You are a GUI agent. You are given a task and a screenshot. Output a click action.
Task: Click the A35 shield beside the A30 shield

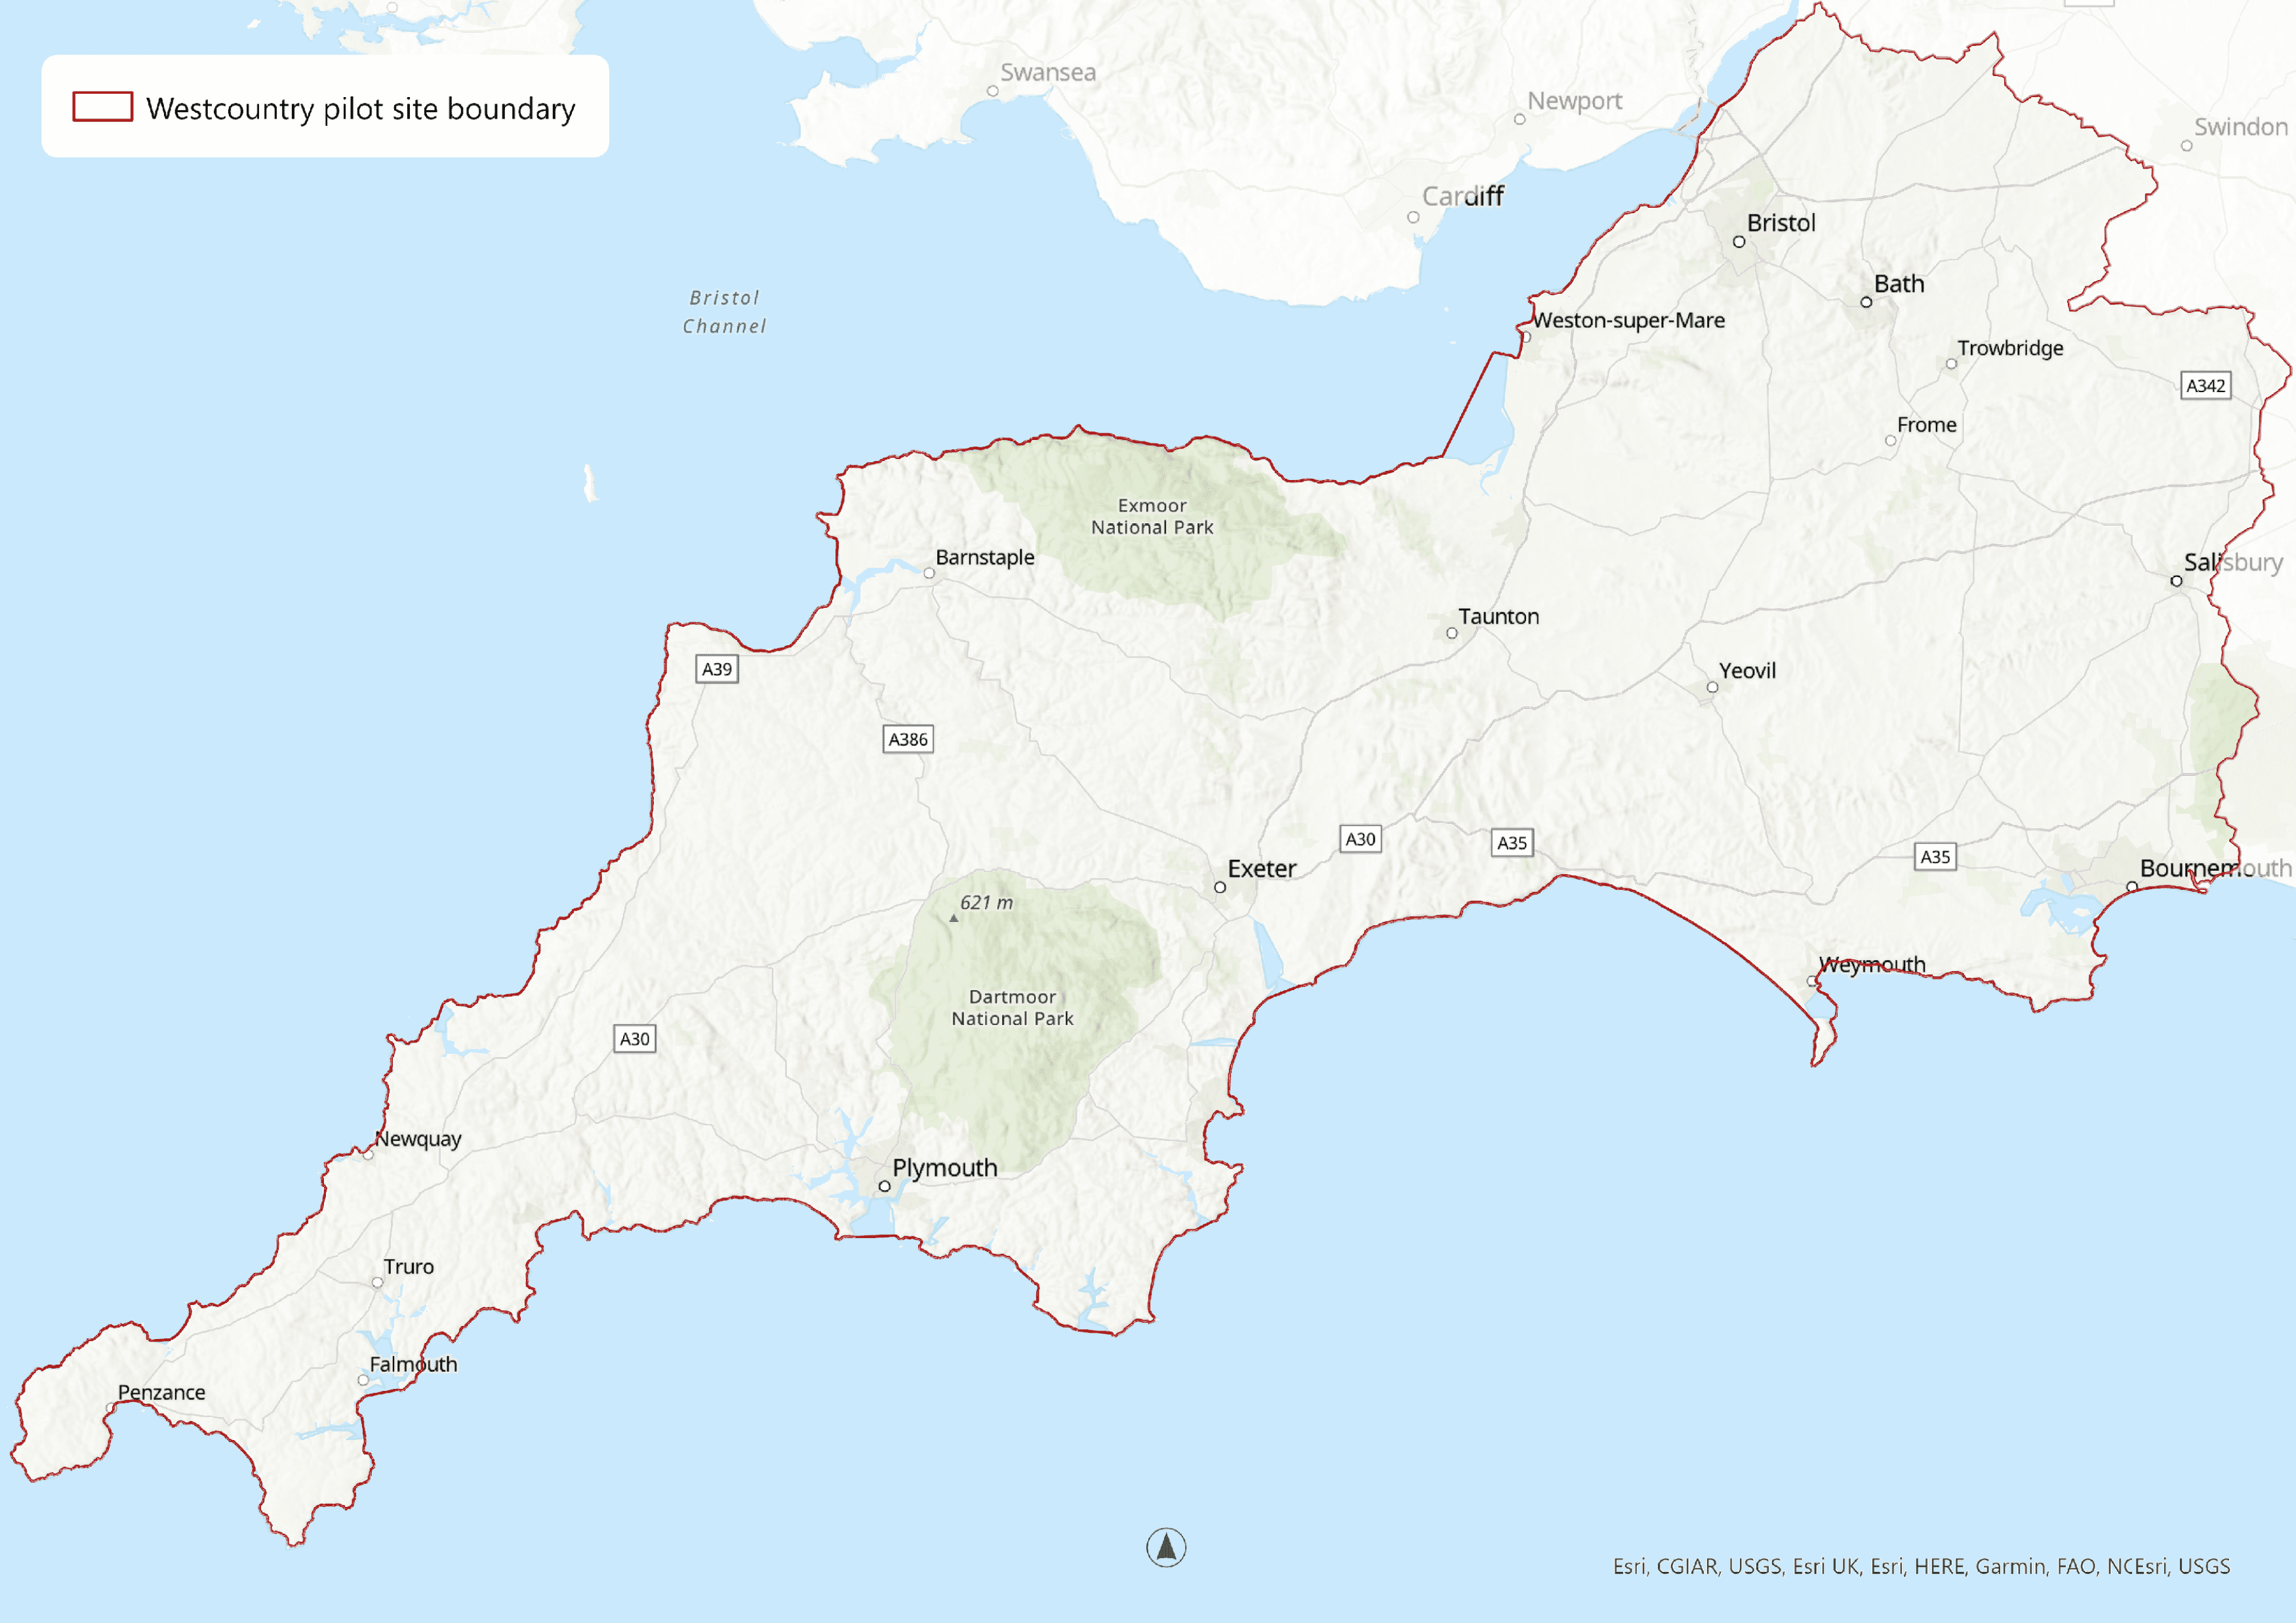coord(1512,842)
